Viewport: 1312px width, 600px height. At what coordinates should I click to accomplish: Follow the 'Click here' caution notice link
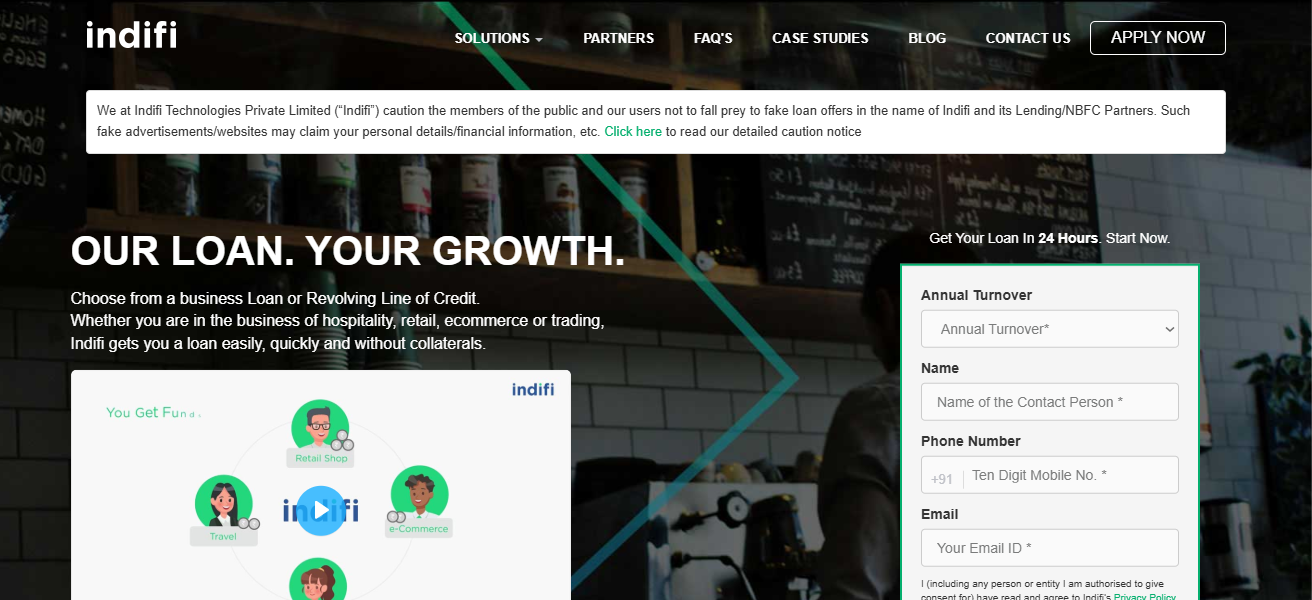pos(633,131)
